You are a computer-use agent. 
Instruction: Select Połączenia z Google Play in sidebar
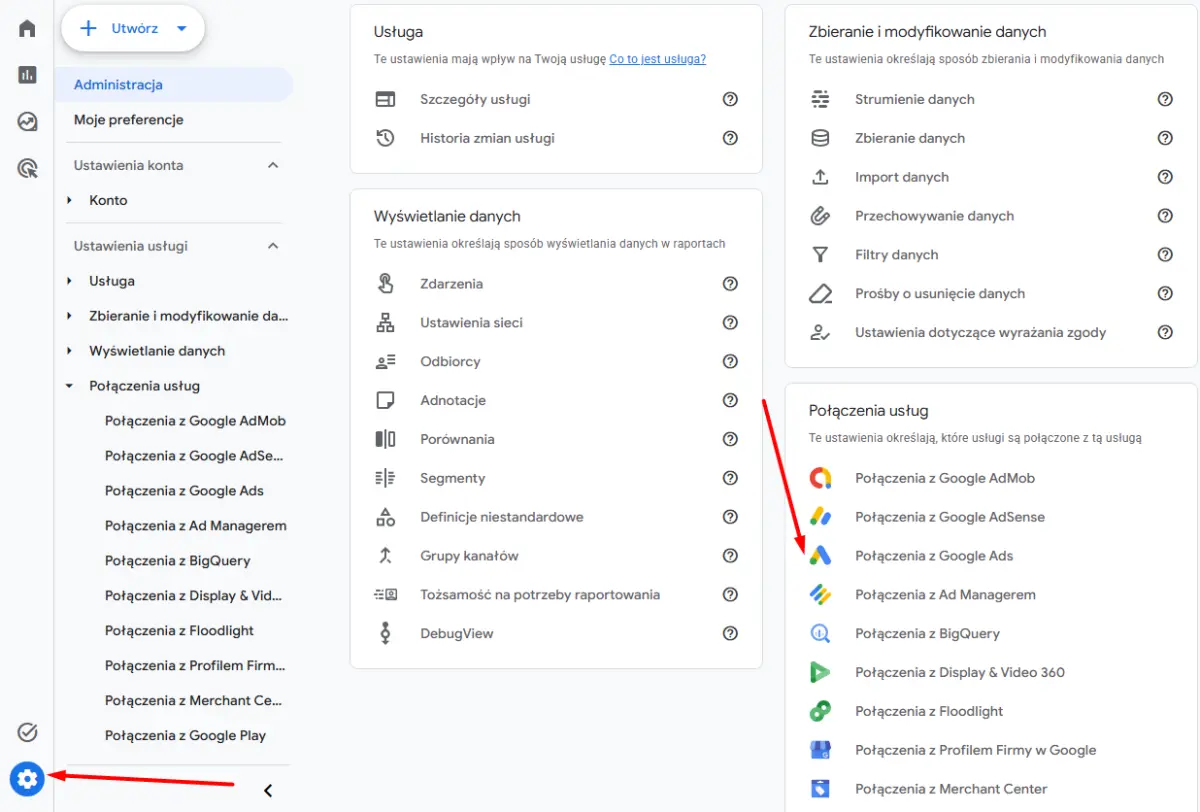185,736
